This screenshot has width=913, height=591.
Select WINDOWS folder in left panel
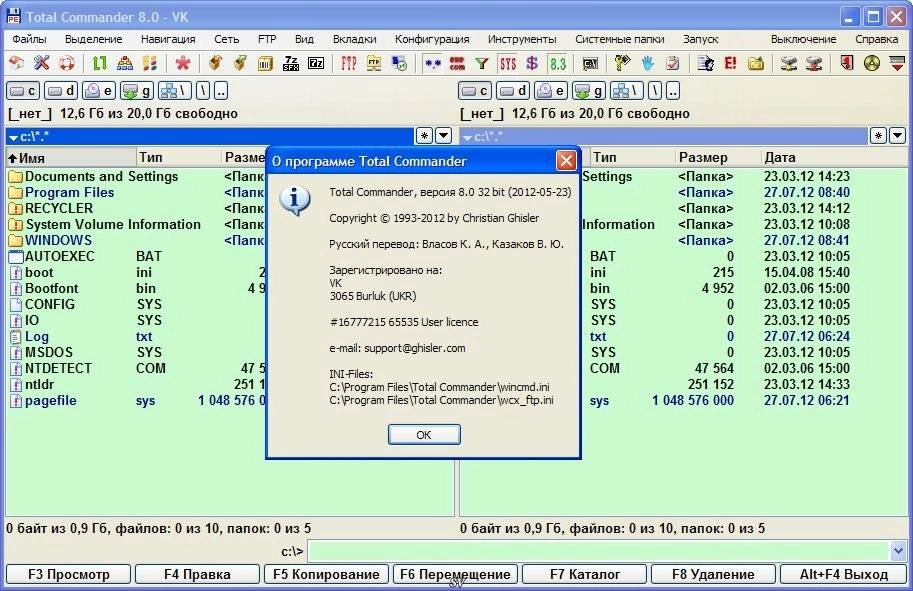click(58, 240)
